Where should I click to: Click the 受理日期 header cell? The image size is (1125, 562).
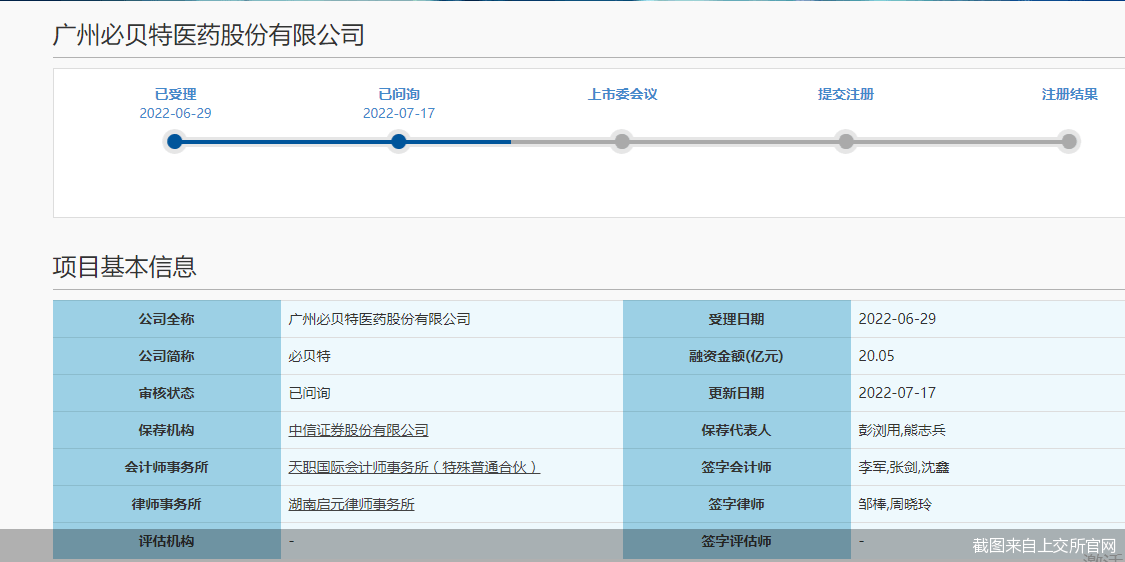coord(737,319)
